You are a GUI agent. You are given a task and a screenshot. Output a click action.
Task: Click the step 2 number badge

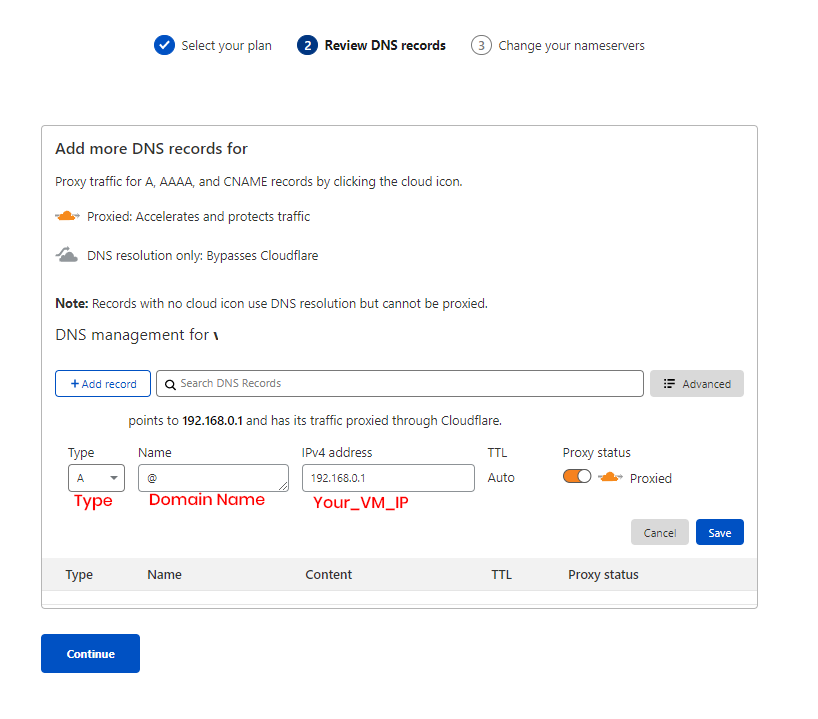(x=307, y=45)
